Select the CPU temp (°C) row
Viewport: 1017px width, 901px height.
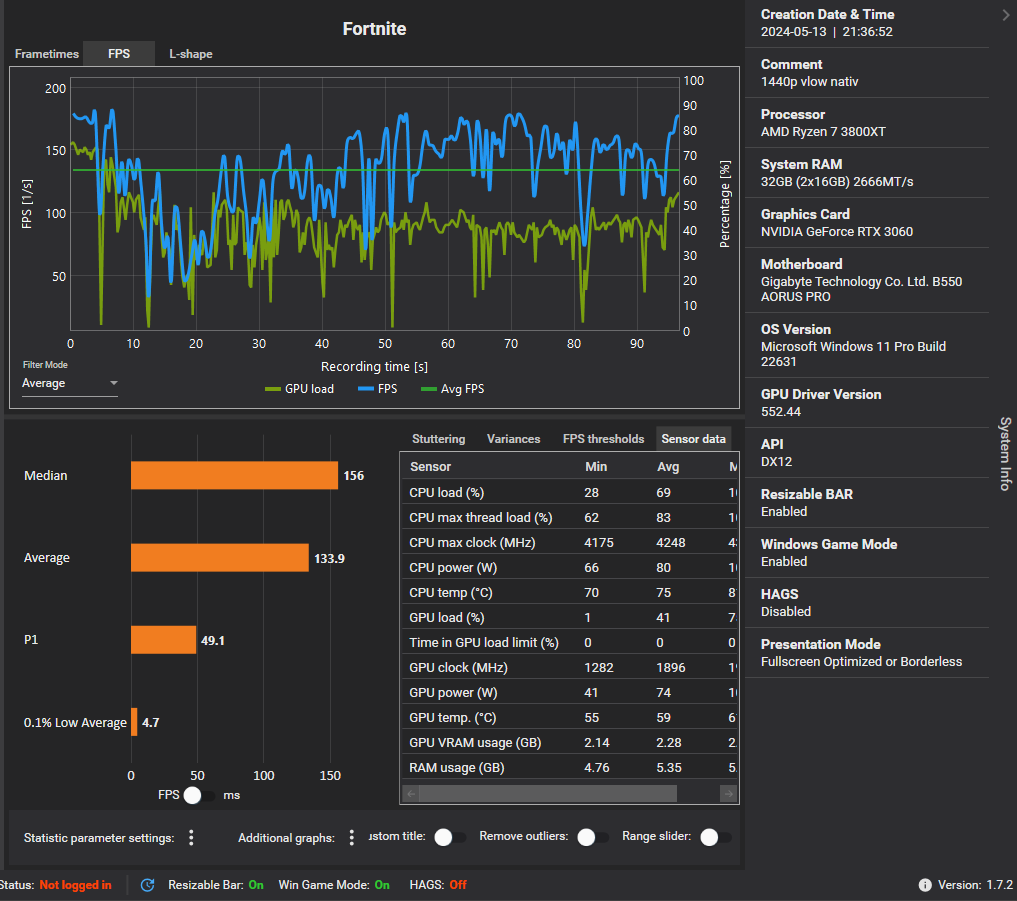coord(569,592)
